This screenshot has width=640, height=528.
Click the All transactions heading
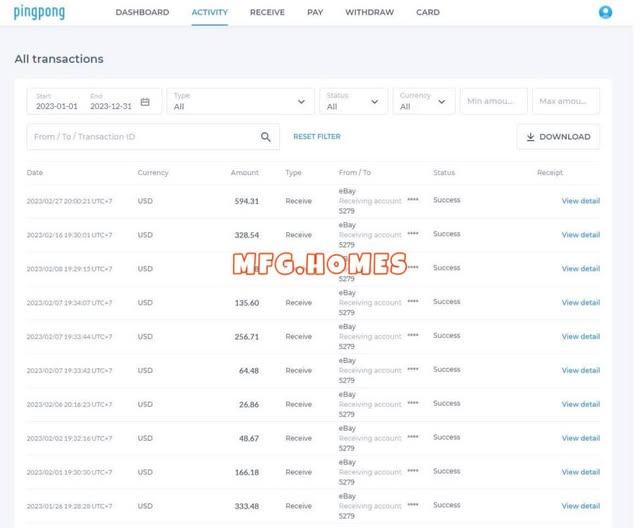[x=59, y=59]
